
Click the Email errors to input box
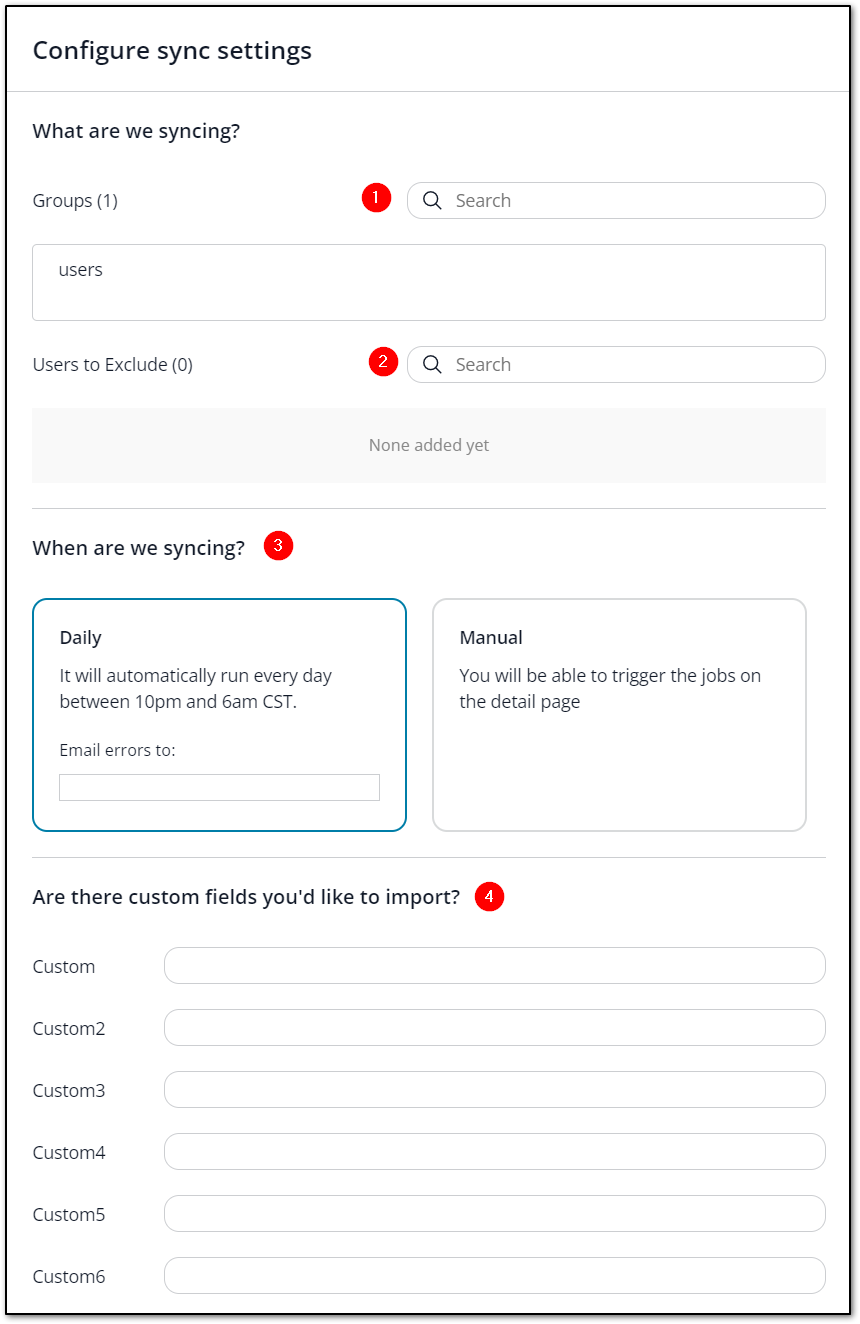pos(219,787)
